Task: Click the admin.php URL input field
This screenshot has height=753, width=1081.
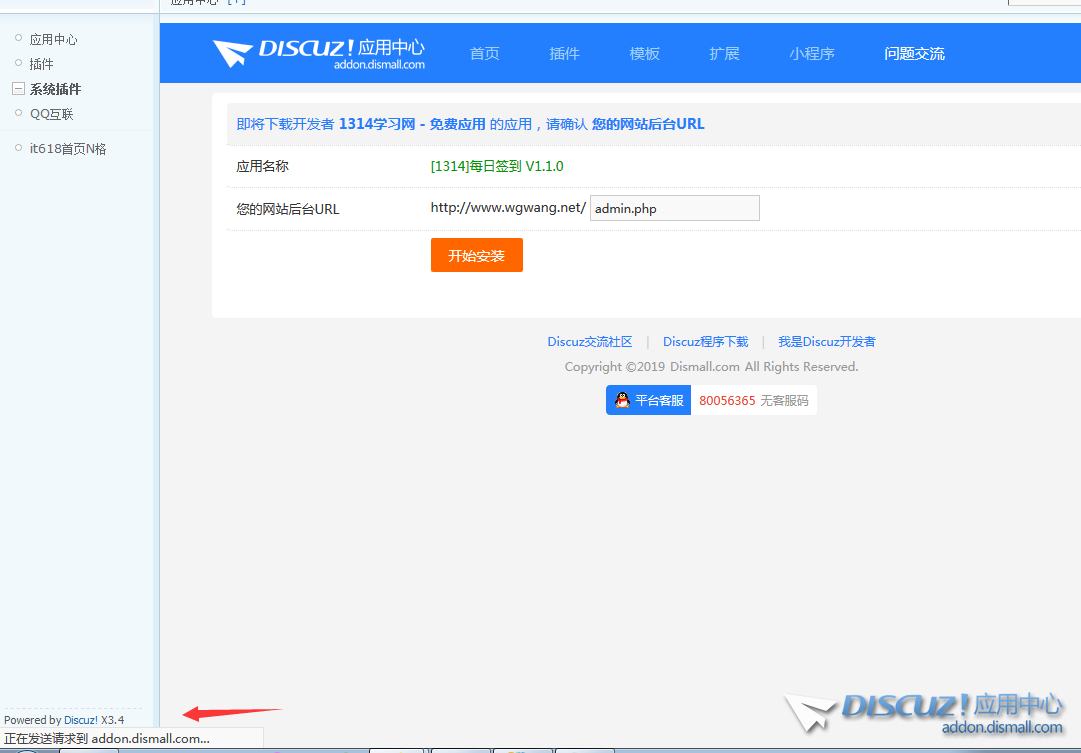Action: pos(674,208)
